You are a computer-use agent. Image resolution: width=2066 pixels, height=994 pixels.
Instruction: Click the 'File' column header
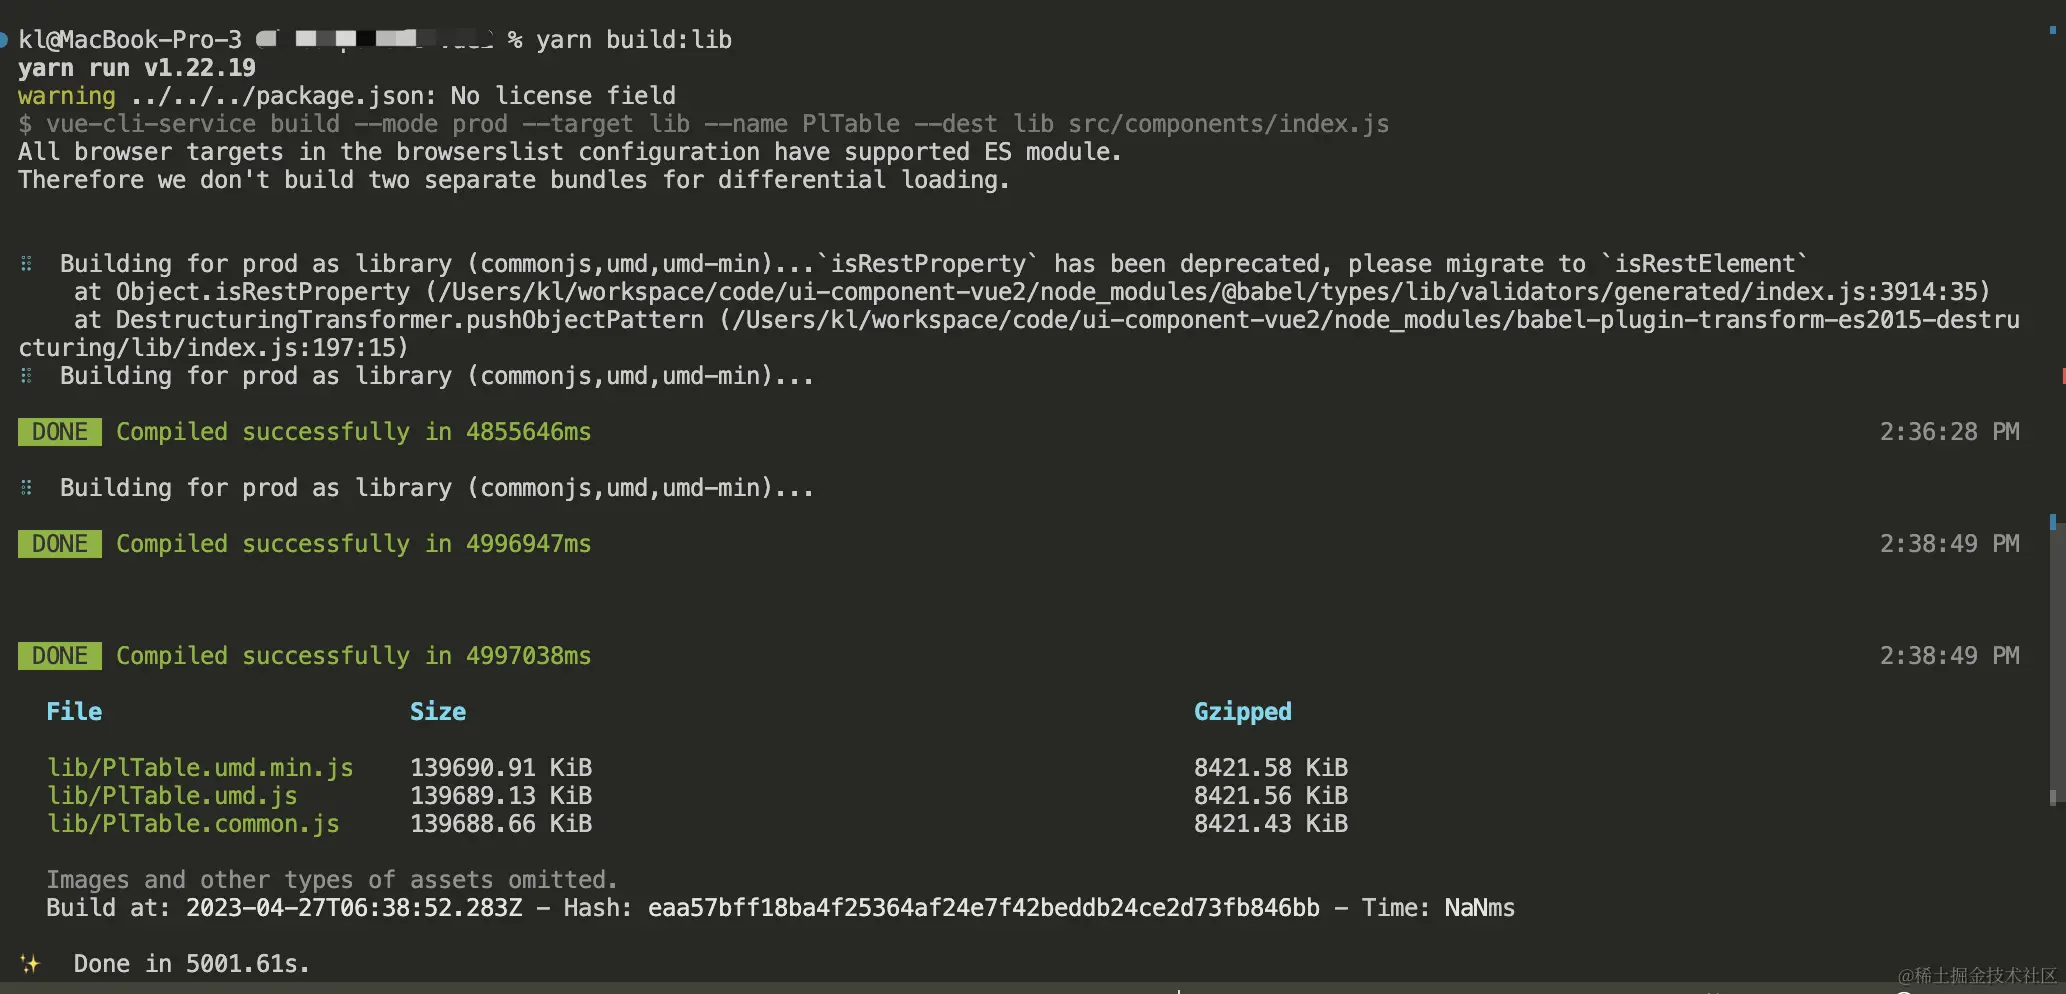(74, 712)
